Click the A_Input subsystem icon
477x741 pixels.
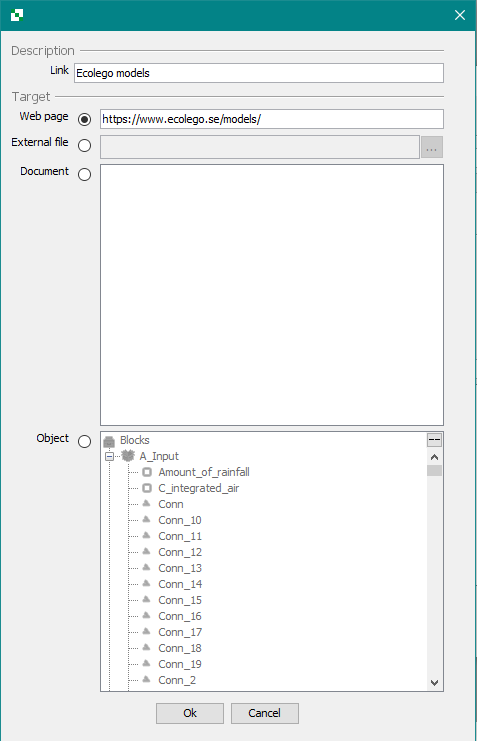tap(128, 456)
